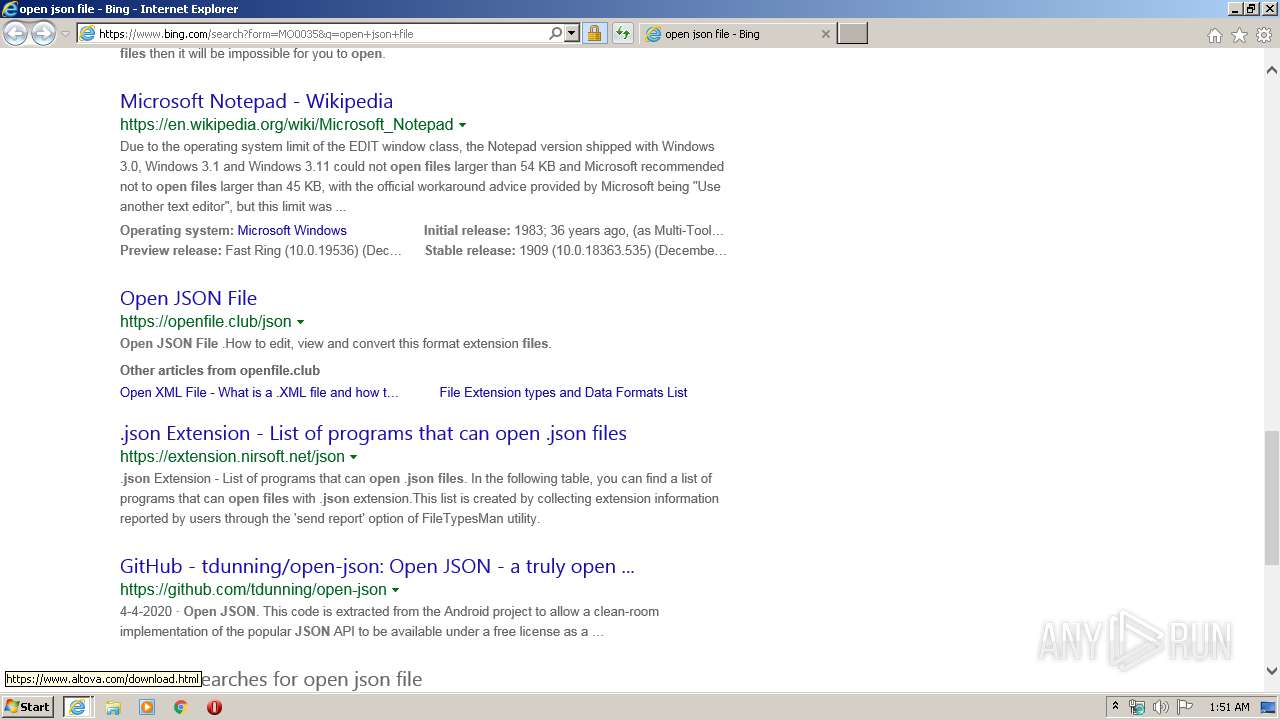Click the network tray icon
The image size is (1280, 720).
coord(1137,707)
